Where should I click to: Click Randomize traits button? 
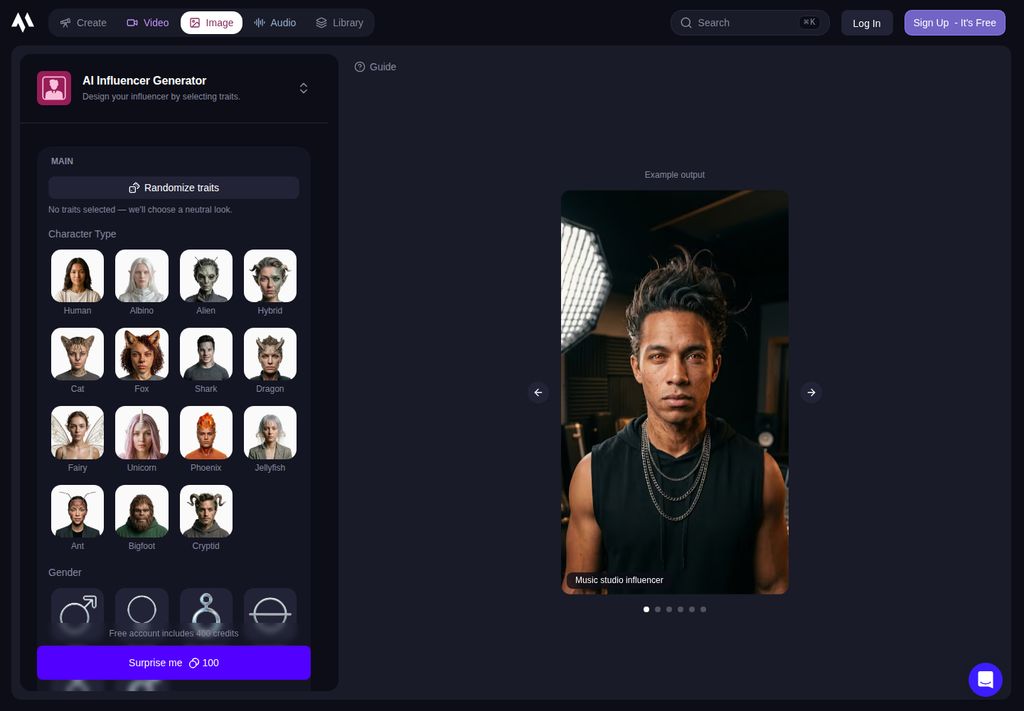[x=174, y=187]
